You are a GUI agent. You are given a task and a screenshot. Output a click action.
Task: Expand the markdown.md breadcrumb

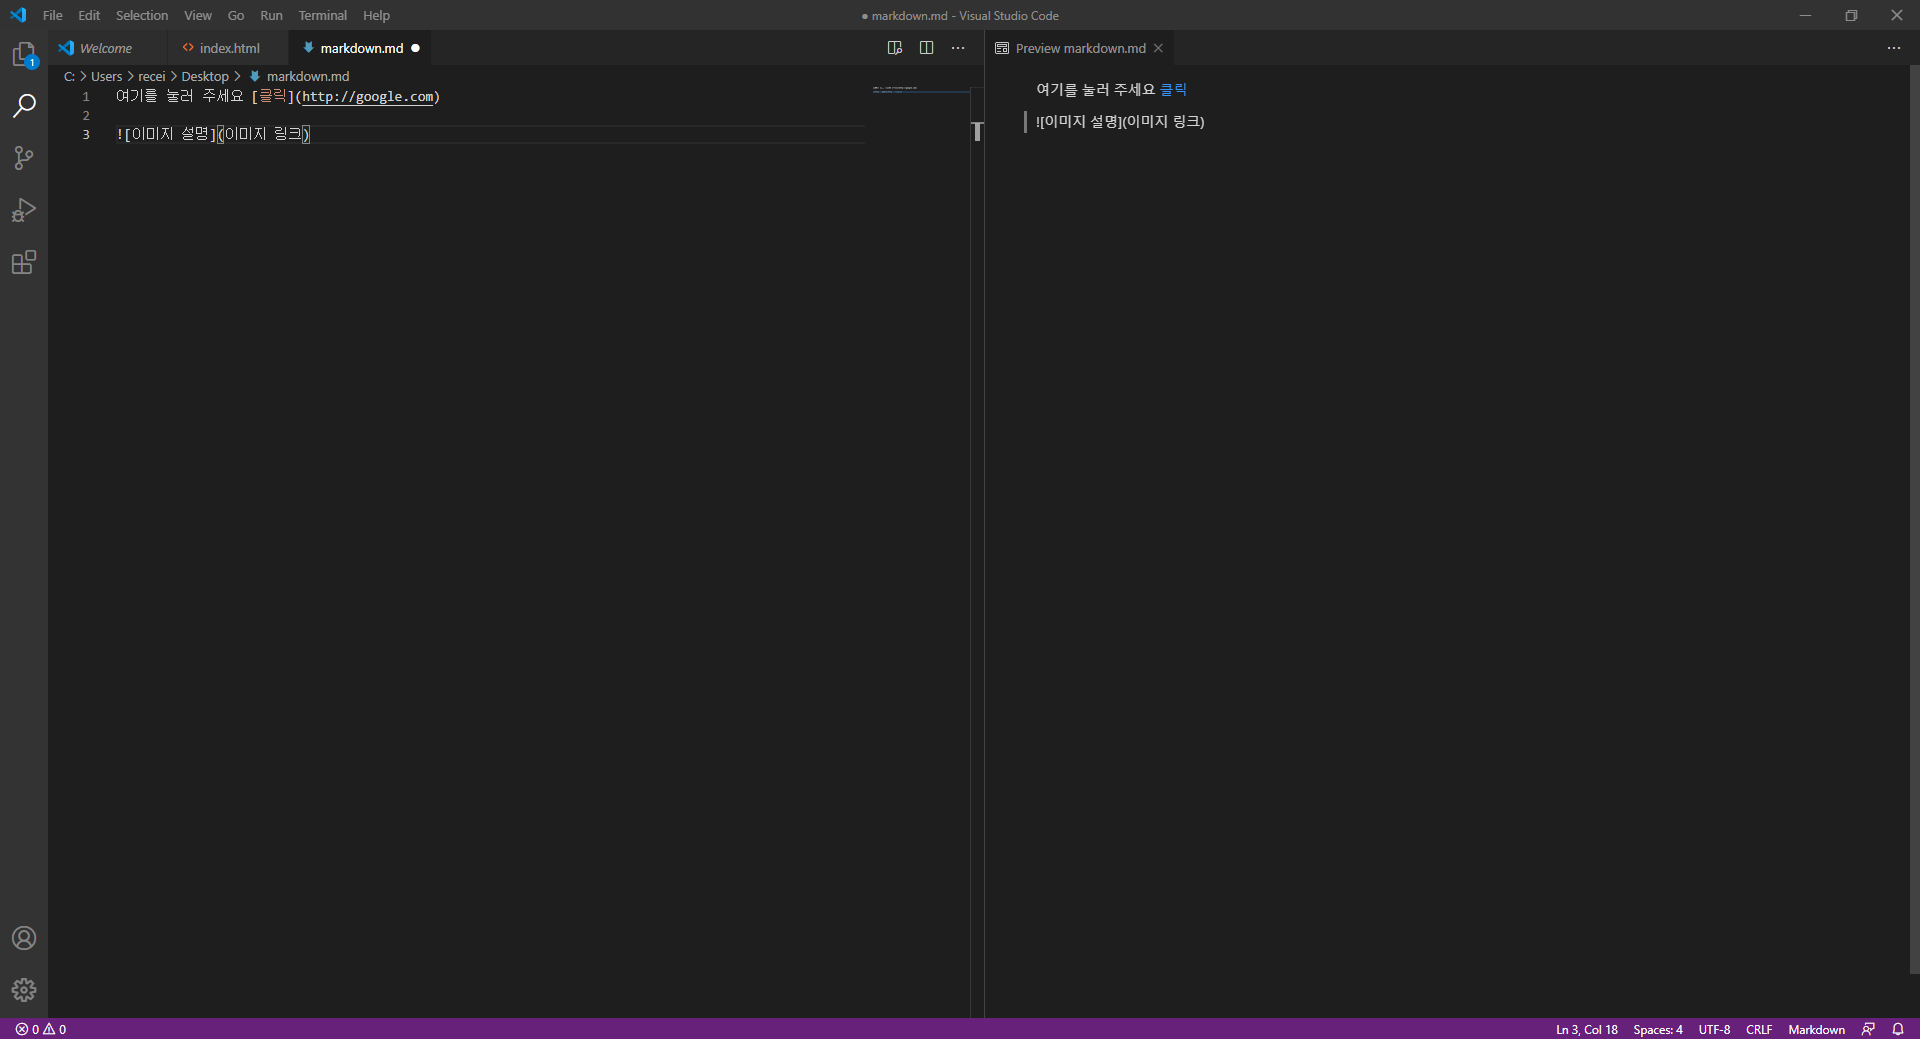pos(300,77)
